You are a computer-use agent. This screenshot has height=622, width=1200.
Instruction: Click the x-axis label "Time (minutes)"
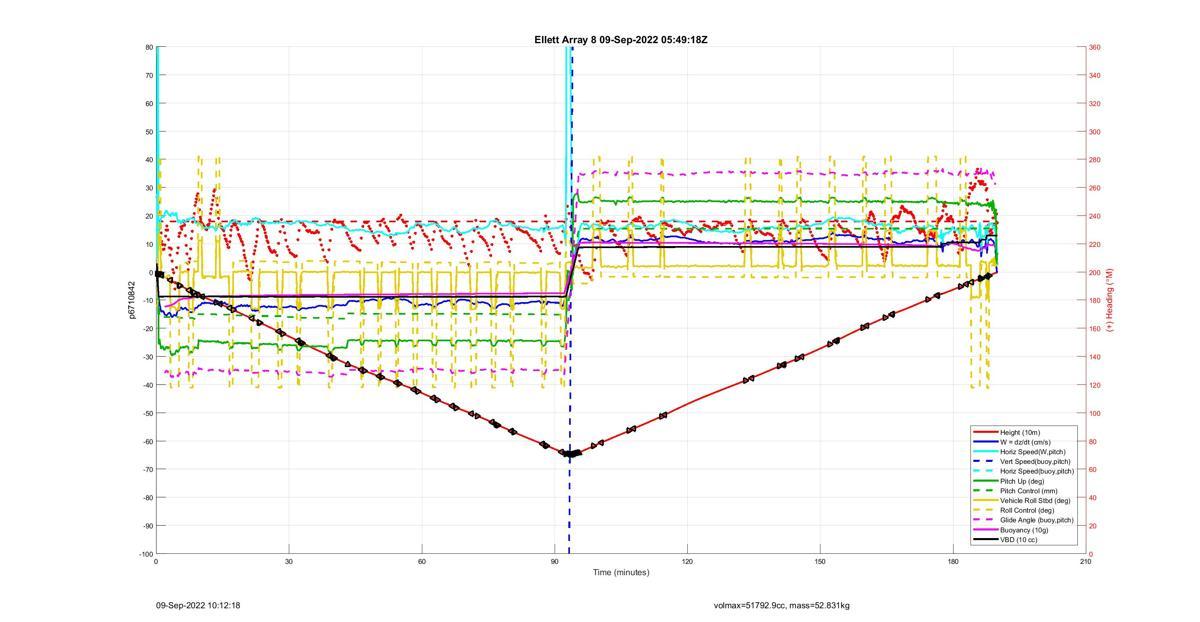point(620,572)
